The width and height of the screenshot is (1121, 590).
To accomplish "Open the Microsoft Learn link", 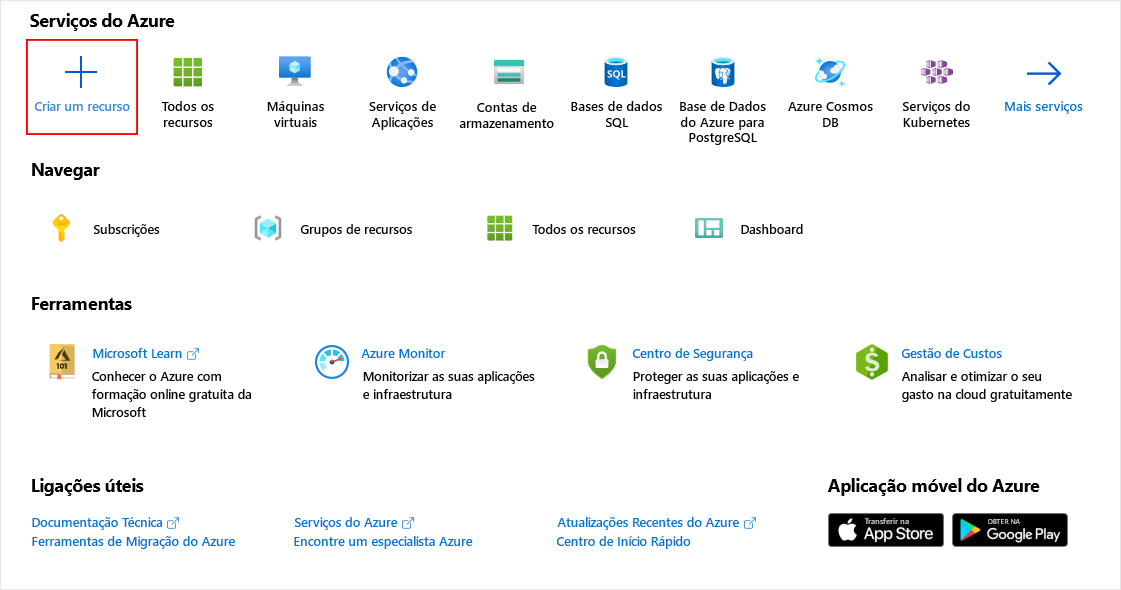I will 137,353.
